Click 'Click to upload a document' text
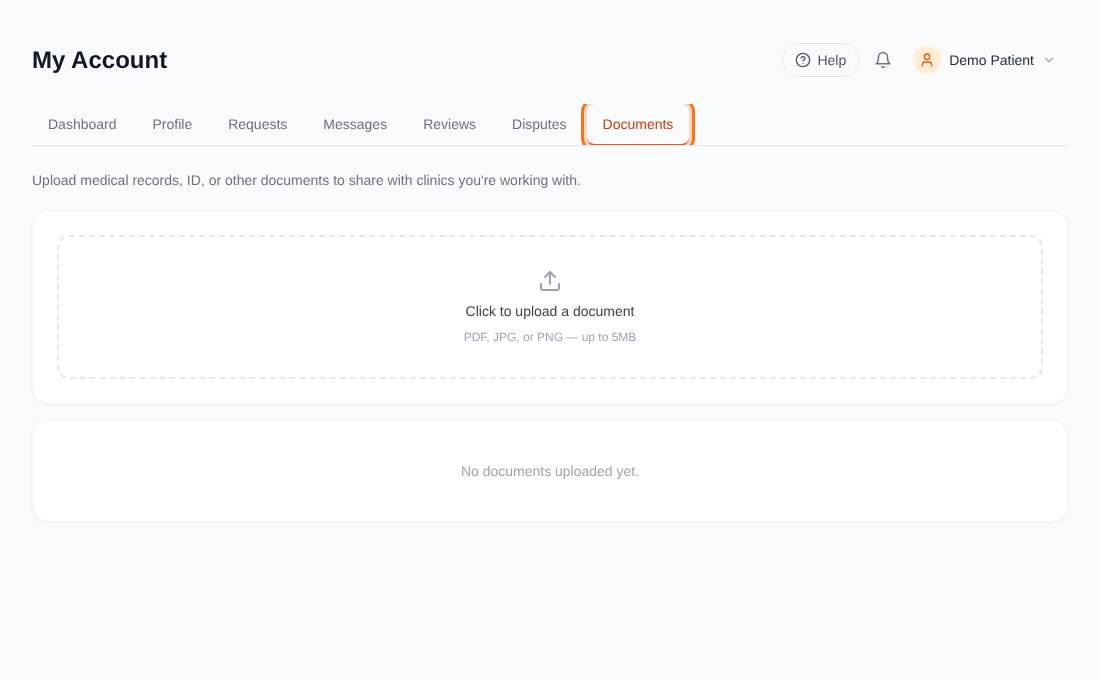The image size is (1100, 680). click(550, 311)
